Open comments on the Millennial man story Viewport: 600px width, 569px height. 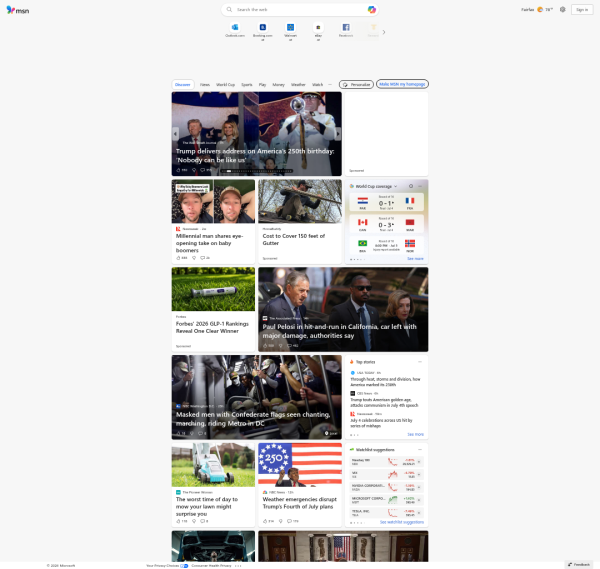203,258
